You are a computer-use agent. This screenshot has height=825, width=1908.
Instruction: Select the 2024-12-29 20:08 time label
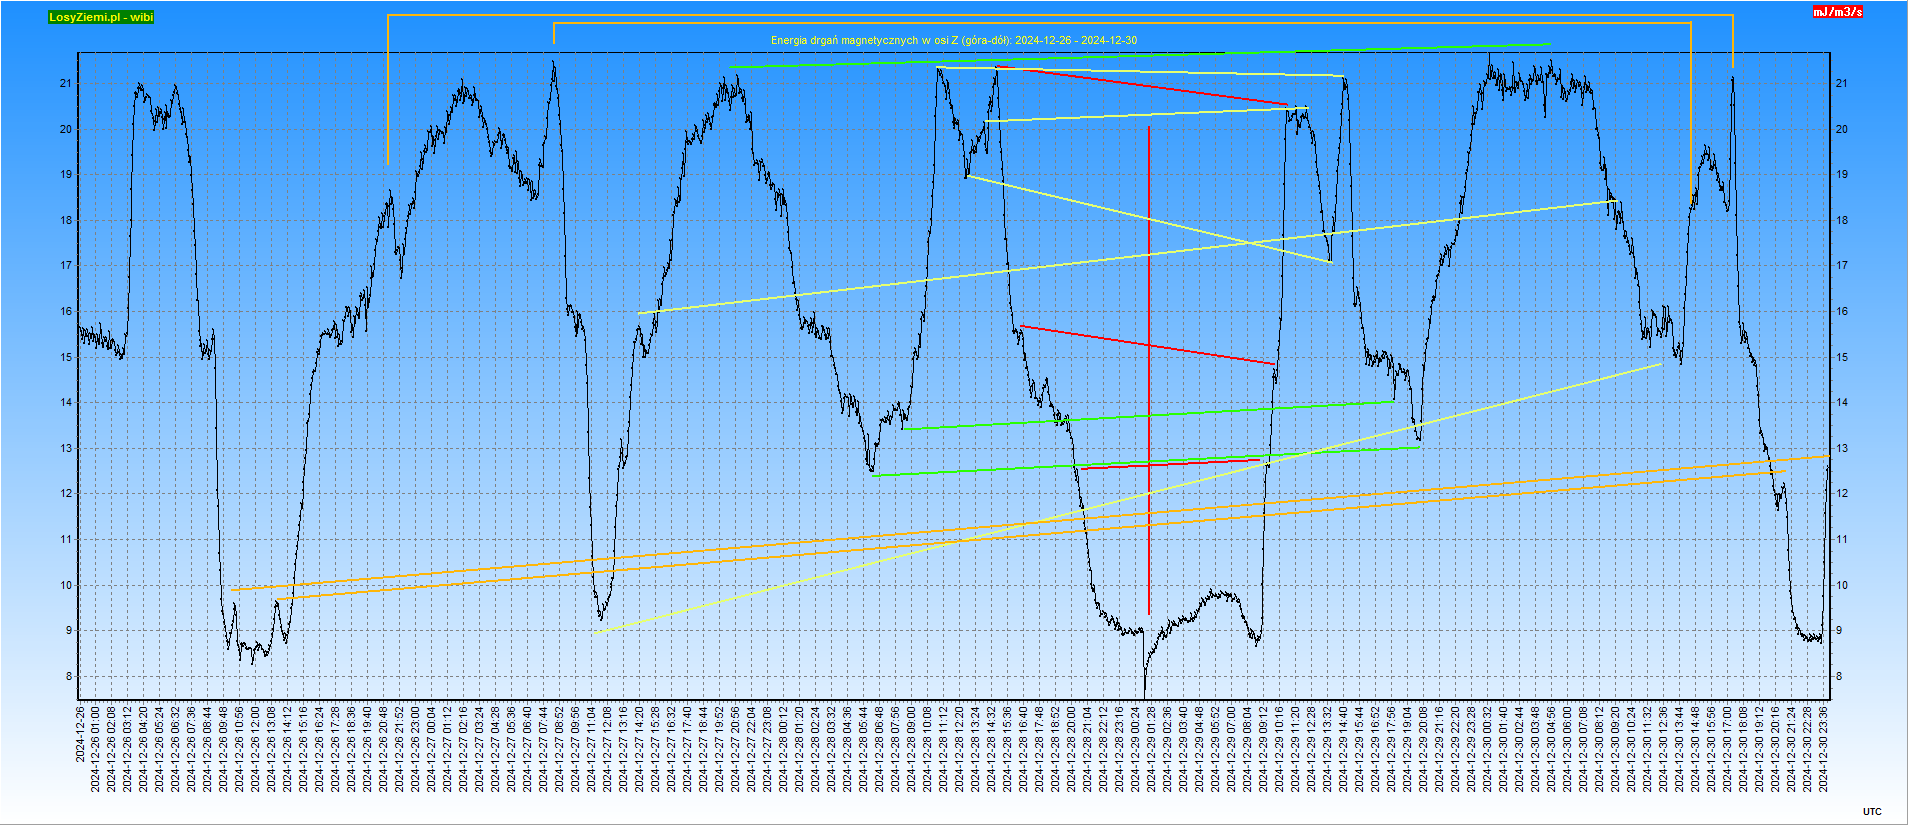(x=1424, y=748)
